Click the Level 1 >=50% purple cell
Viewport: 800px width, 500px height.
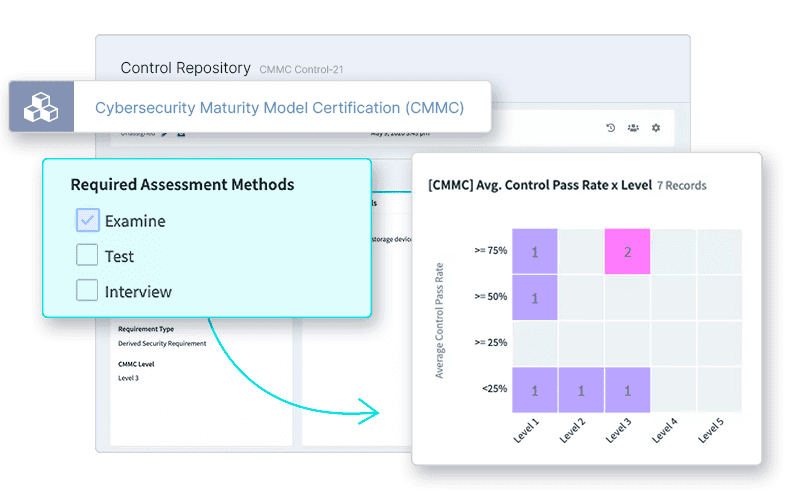click(x=535, y=298)
